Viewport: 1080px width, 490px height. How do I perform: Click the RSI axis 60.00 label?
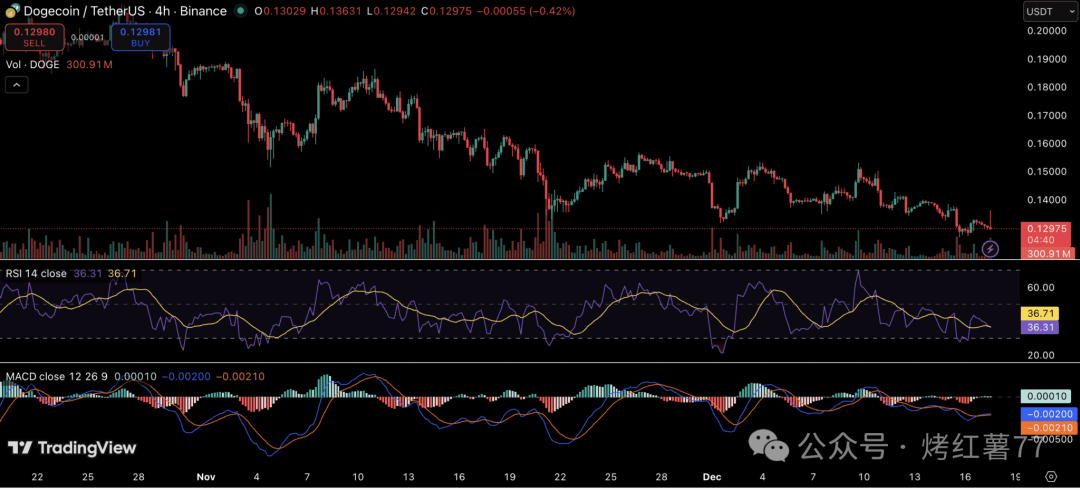(x=1041, y=287)
